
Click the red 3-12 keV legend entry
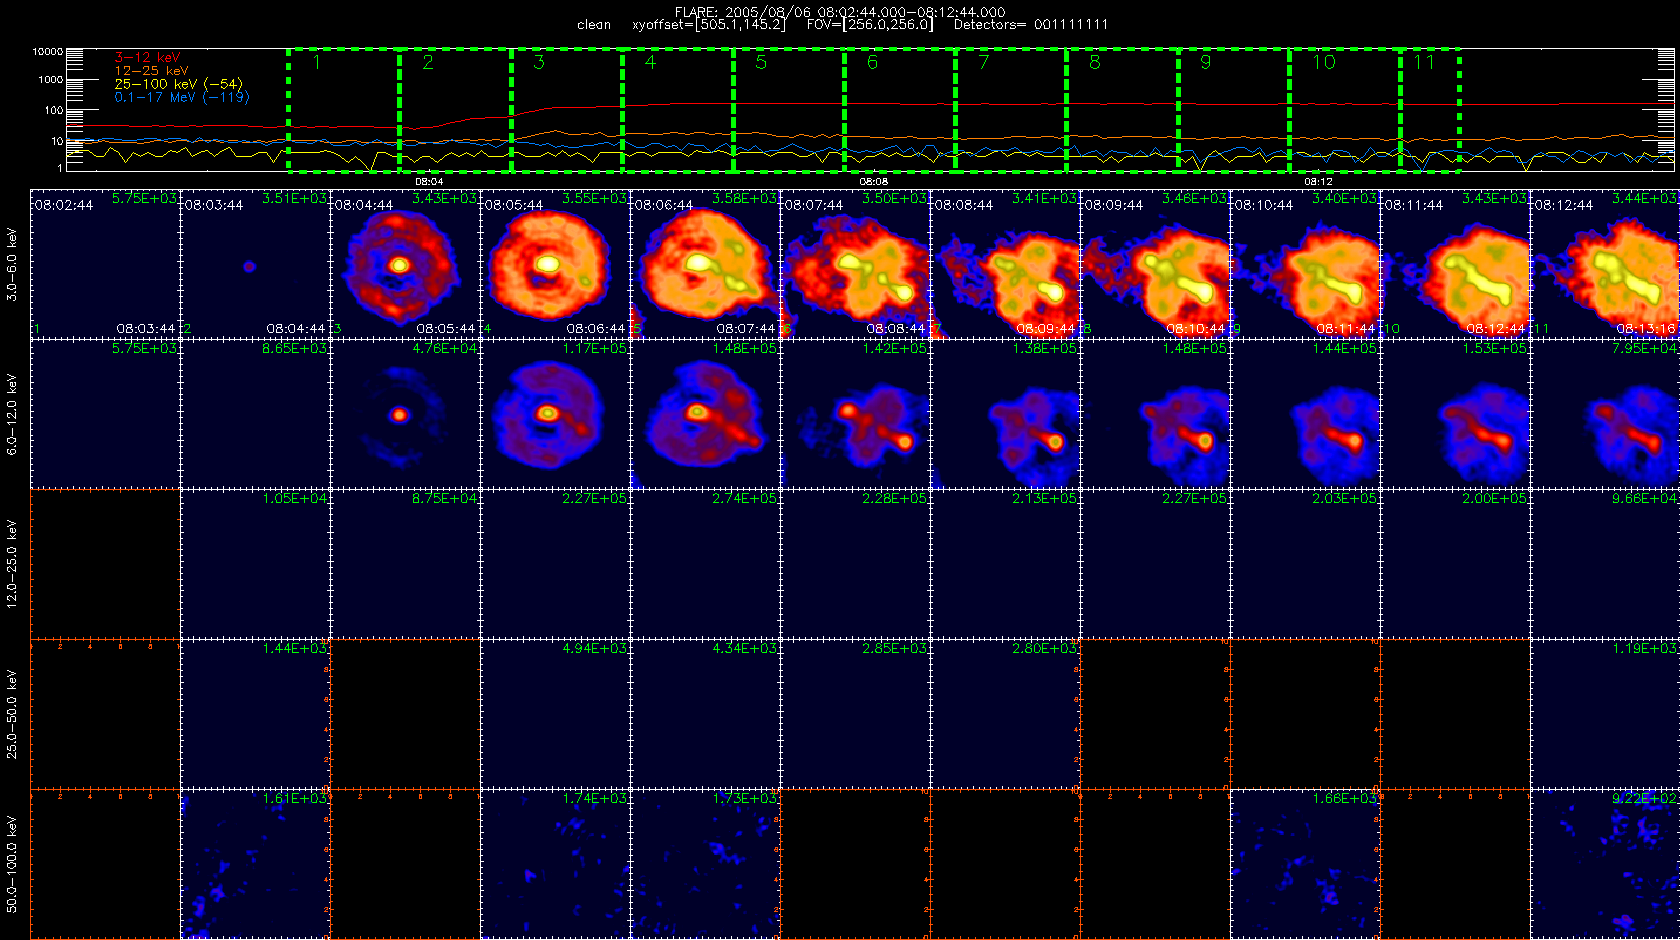coord(147,58)
